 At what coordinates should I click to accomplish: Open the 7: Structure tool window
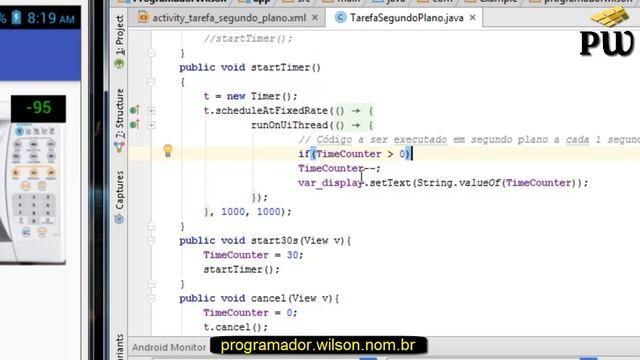pos(120,113)
